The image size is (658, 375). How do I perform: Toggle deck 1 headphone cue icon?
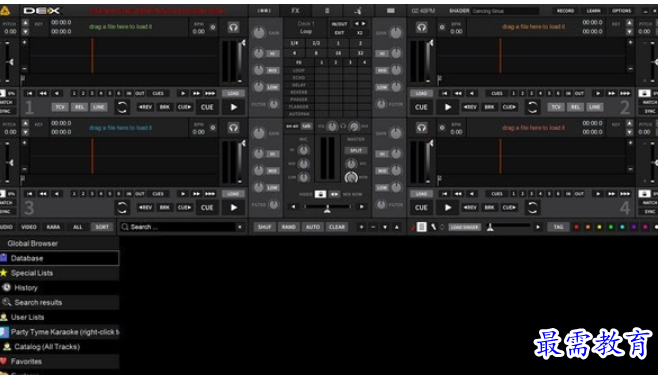pos(233,28)
